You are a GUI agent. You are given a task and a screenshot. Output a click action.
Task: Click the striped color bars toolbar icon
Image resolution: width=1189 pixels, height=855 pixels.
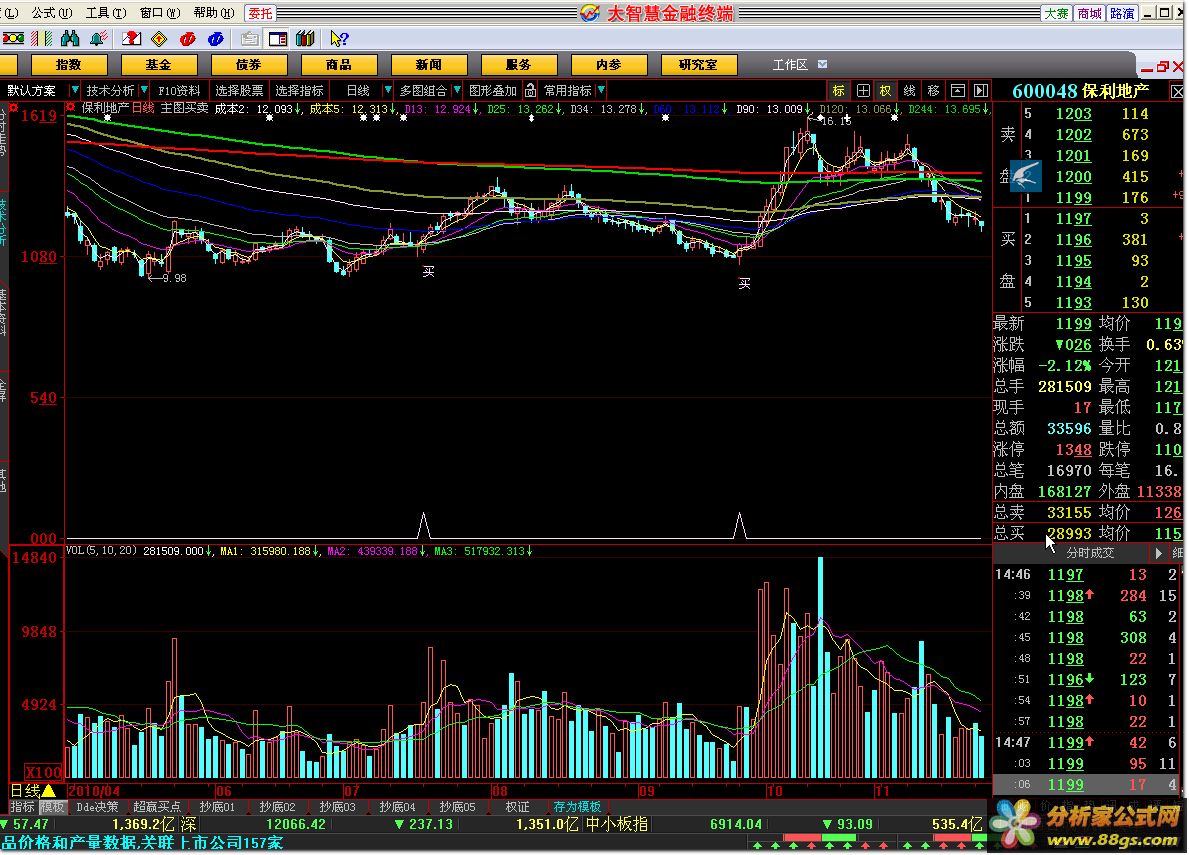[x=41, y=39]
